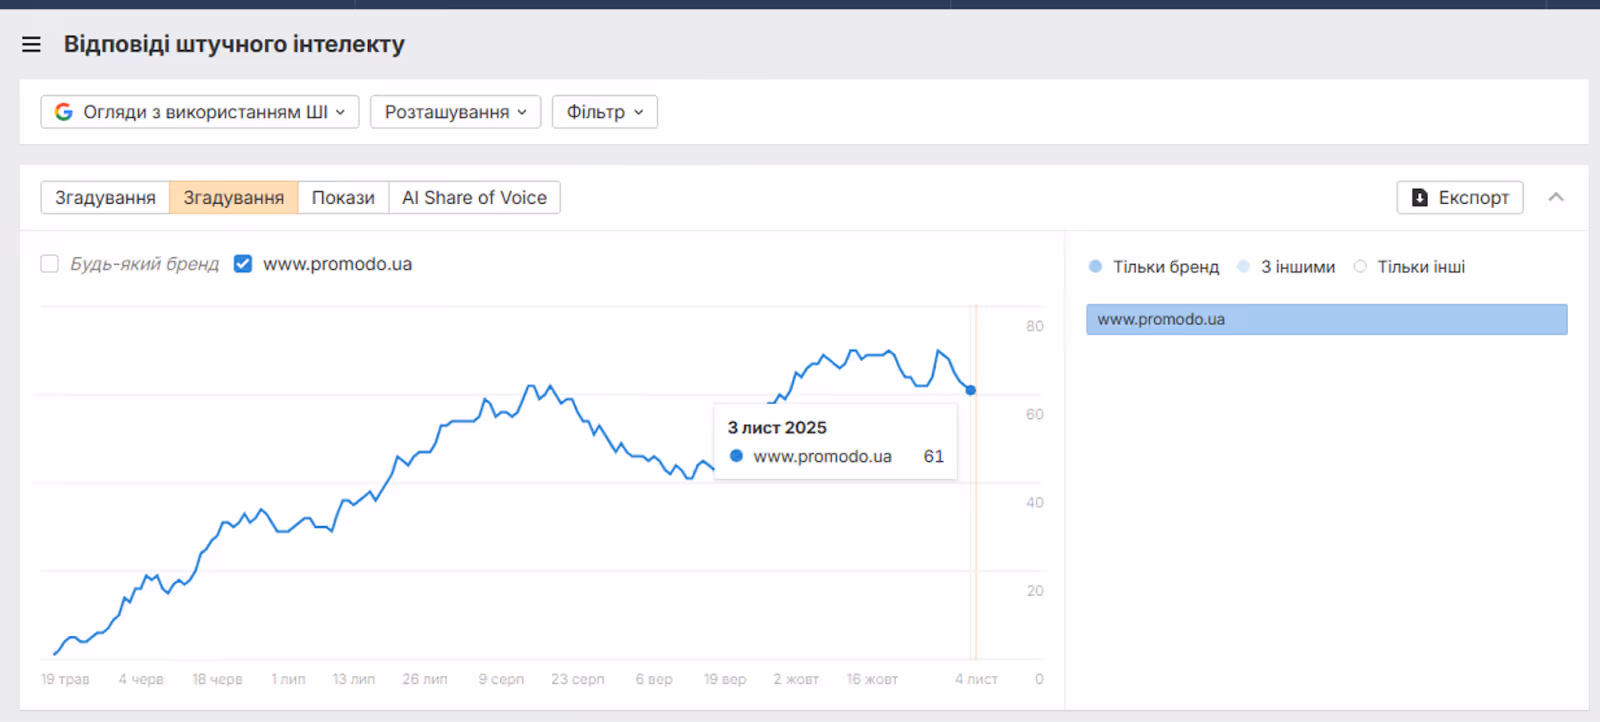Screen dimensions: 1600x722
Task: Click the '23 серп' axis label
Action: [x=578, y=679]
